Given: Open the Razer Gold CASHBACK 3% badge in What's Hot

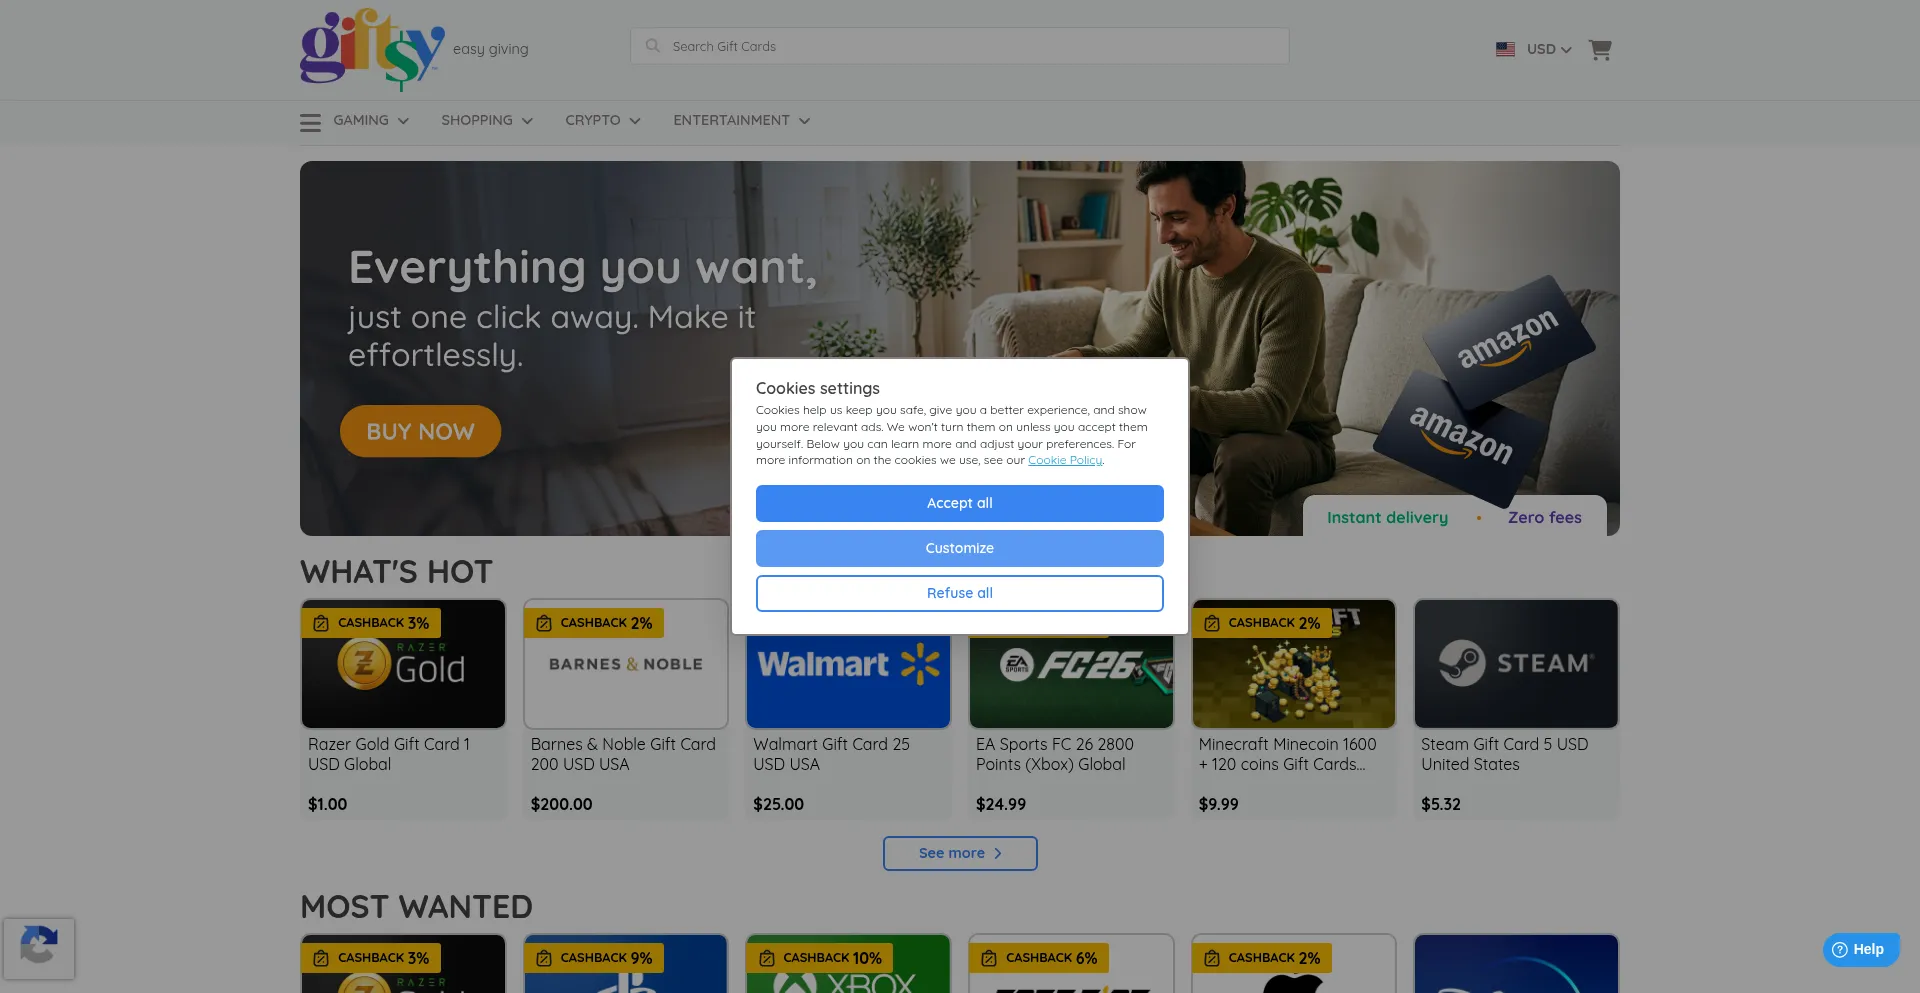Looking at the screenshot, I should 371,622.
